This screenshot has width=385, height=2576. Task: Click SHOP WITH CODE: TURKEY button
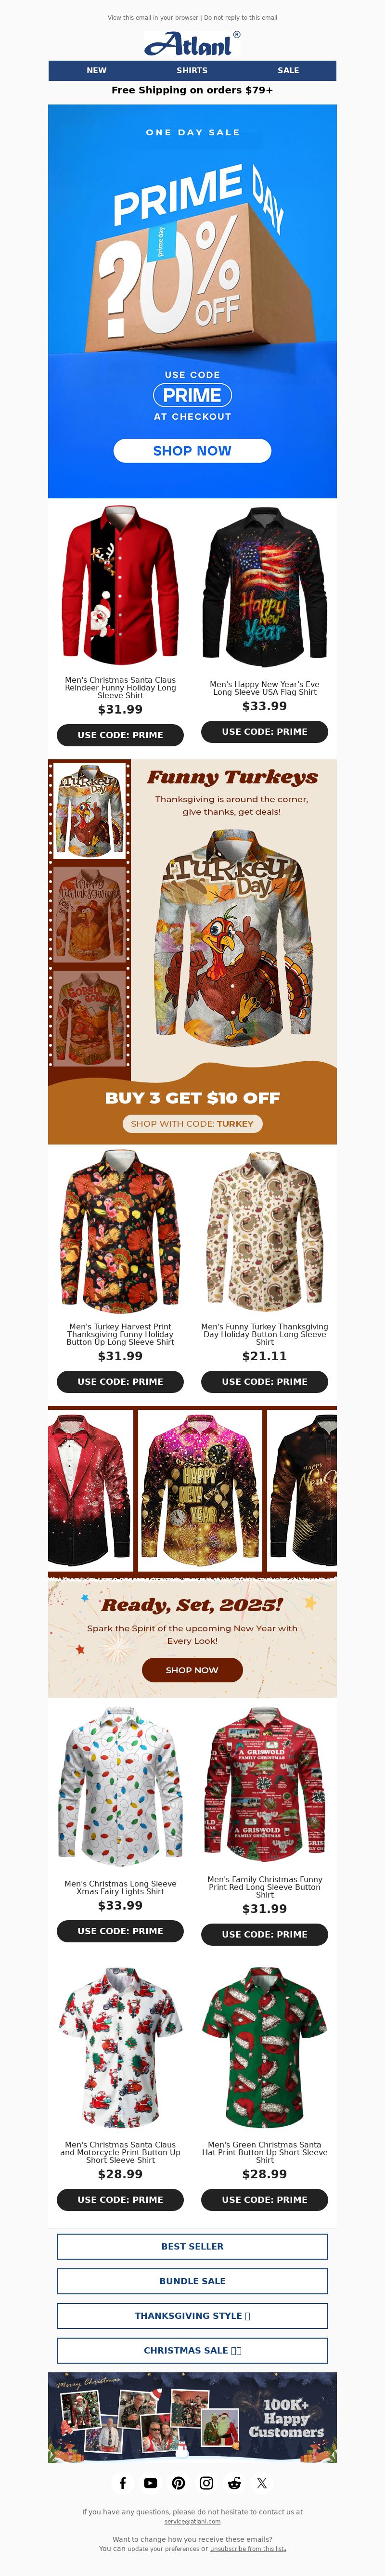click(192, 1123)
